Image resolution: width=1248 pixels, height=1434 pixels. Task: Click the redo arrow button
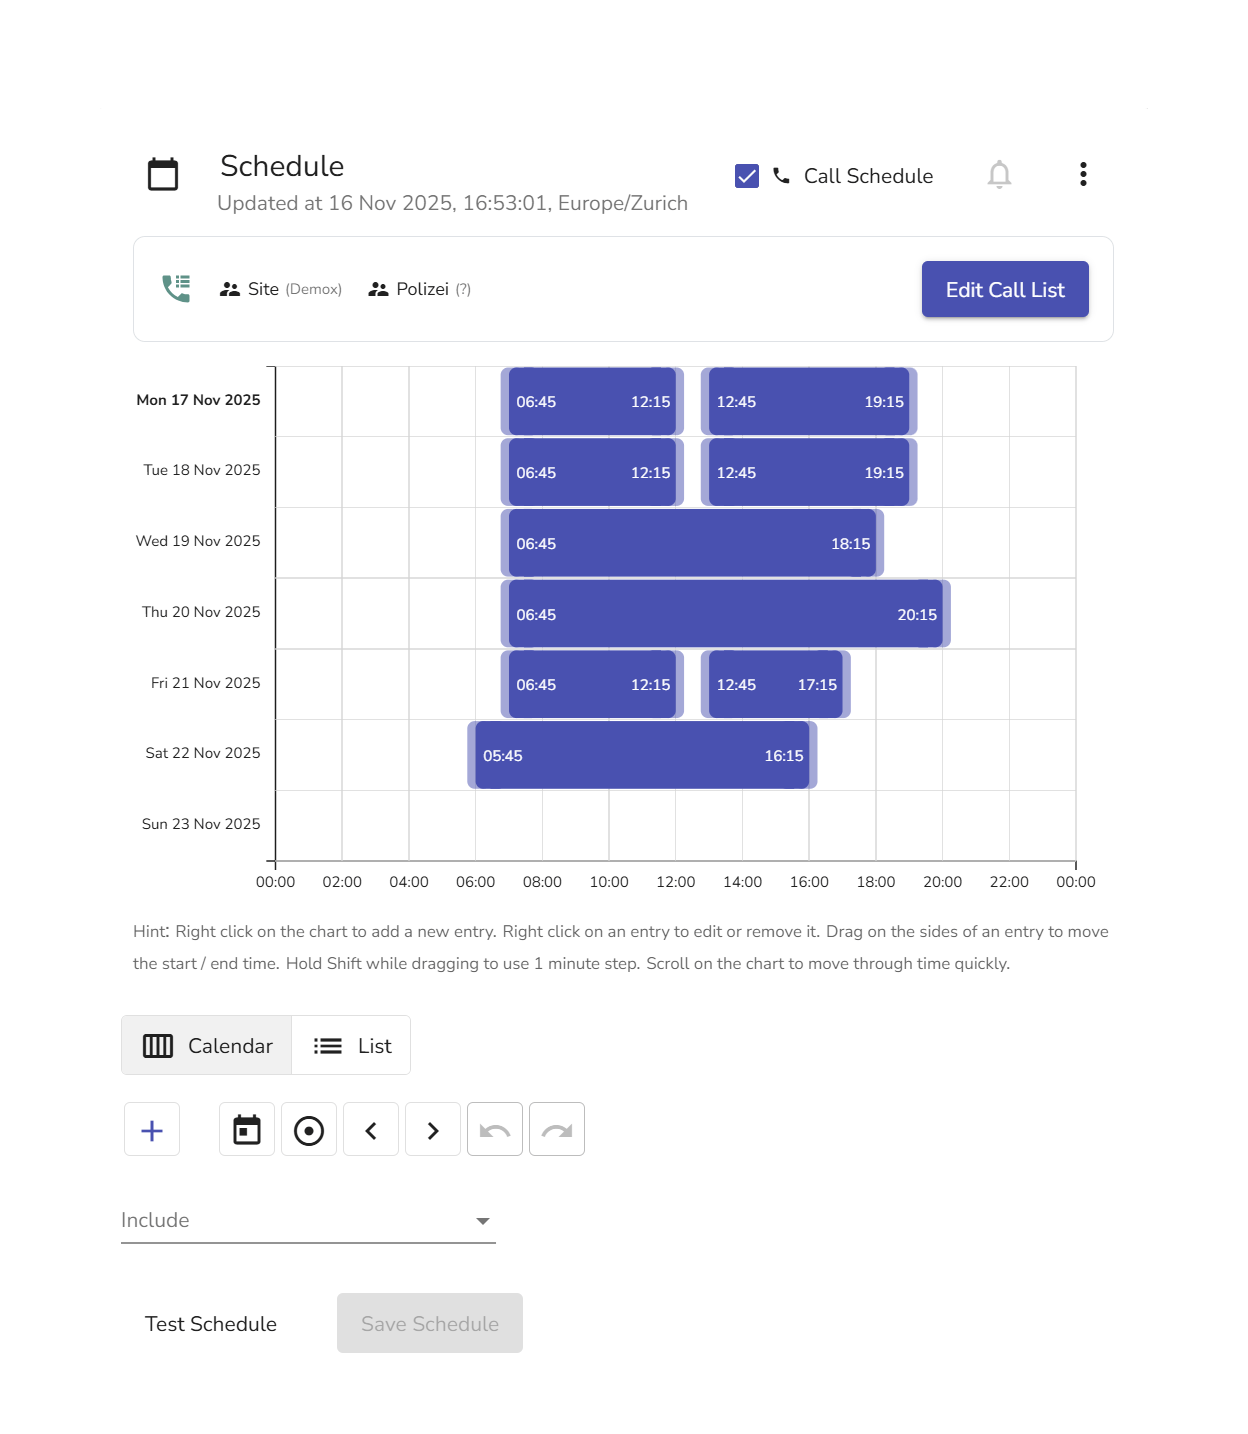click(557, 1130)
